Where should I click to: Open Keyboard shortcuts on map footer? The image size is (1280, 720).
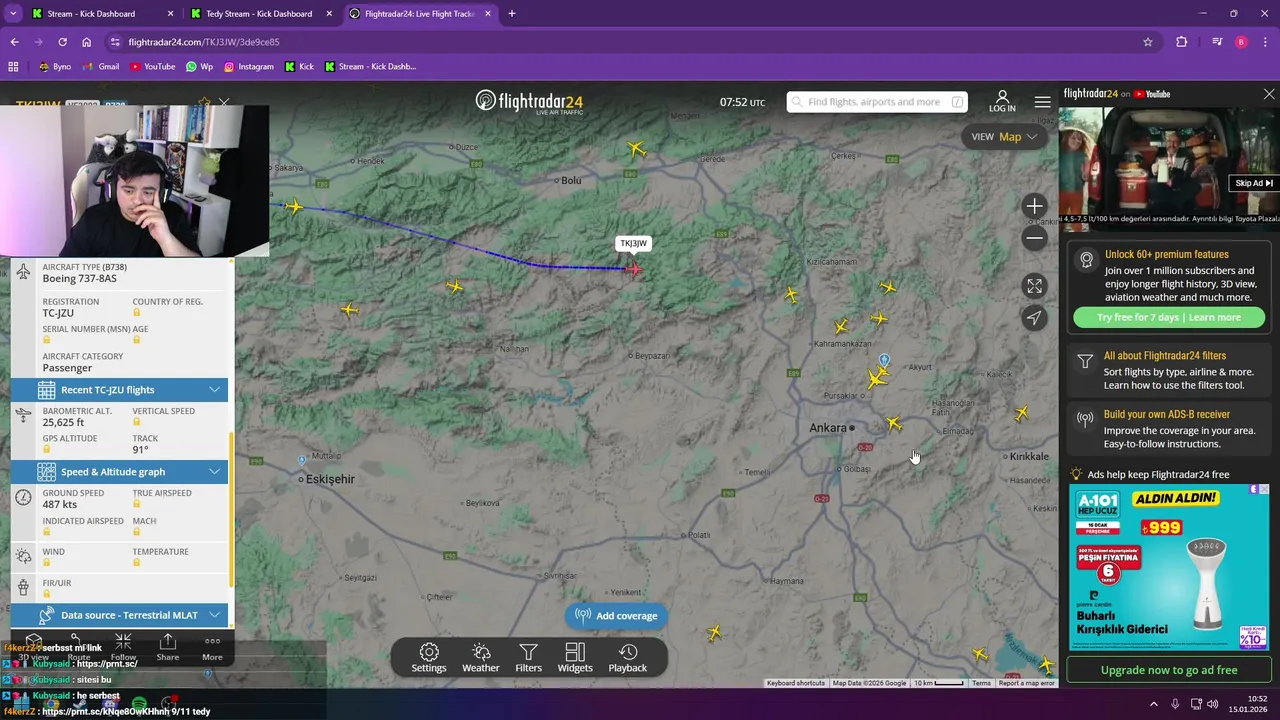(796, 683)
